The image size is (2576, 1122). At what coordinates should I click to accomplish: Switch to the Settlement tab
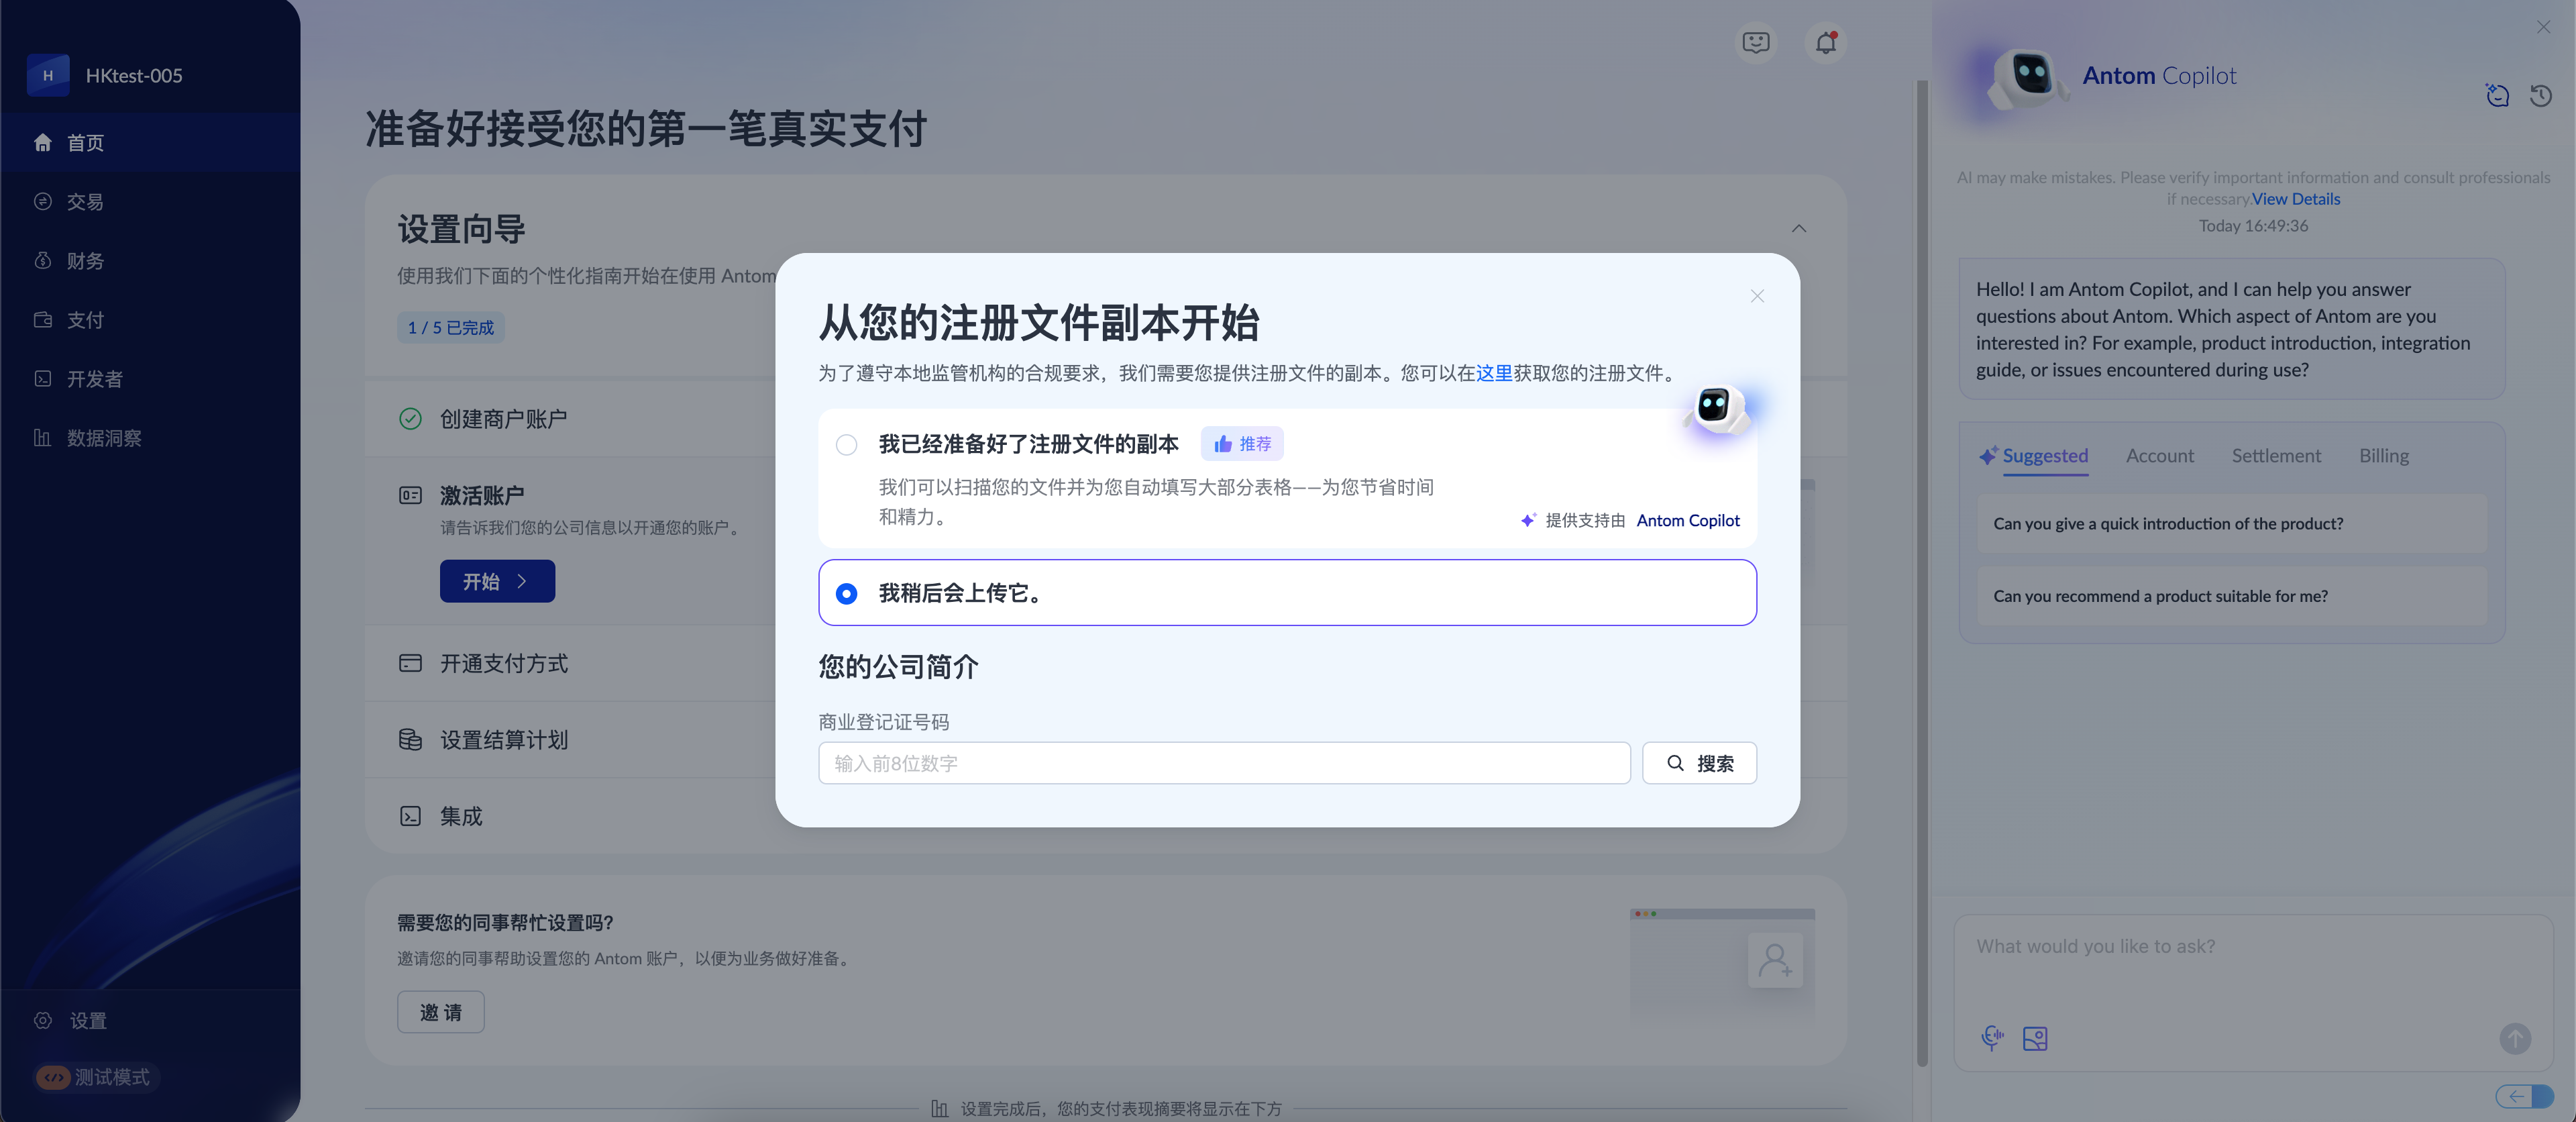(x=2275, y=456)
